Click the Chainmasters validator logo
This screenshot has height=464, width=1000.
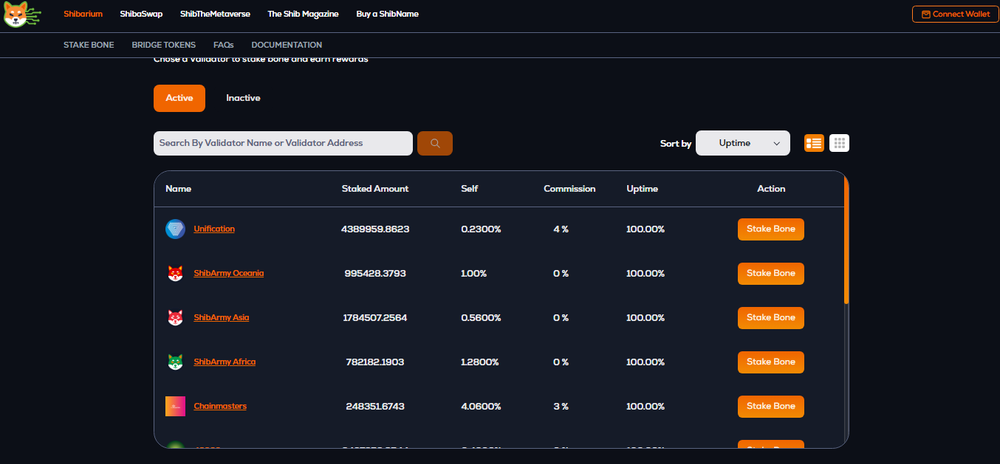[x=175, y=407]
